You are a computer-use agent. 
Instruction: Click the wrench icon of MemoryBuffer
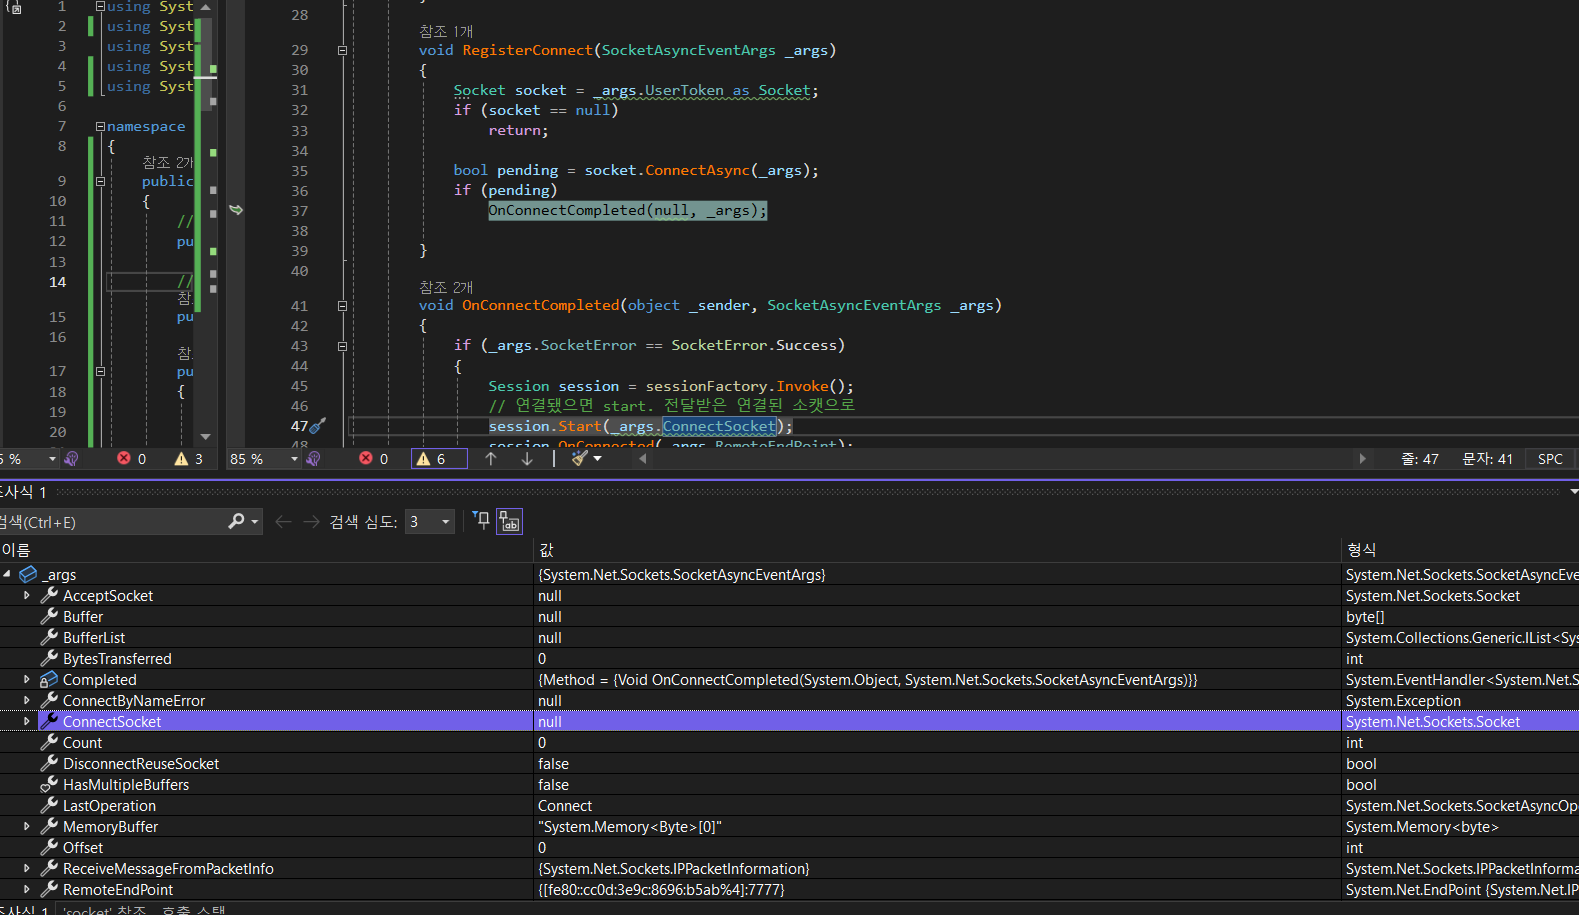tap(49, 826)
